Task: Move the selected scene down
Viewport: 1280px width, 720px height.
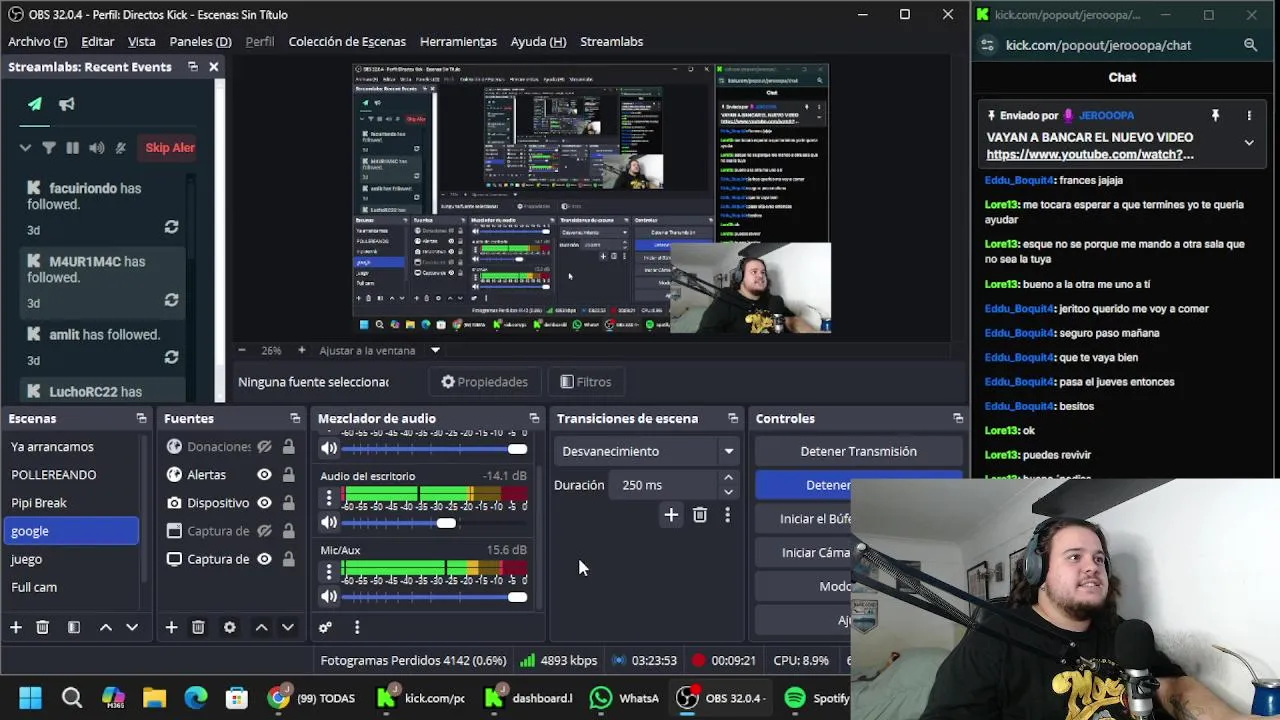Action: click(x=132, y=627)
